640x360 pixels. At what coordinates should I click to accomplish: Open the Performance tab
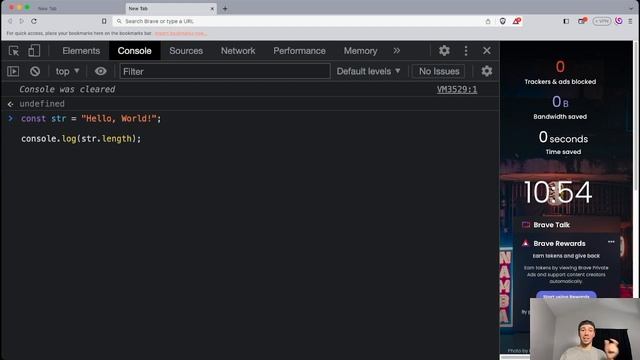point(299,51)
